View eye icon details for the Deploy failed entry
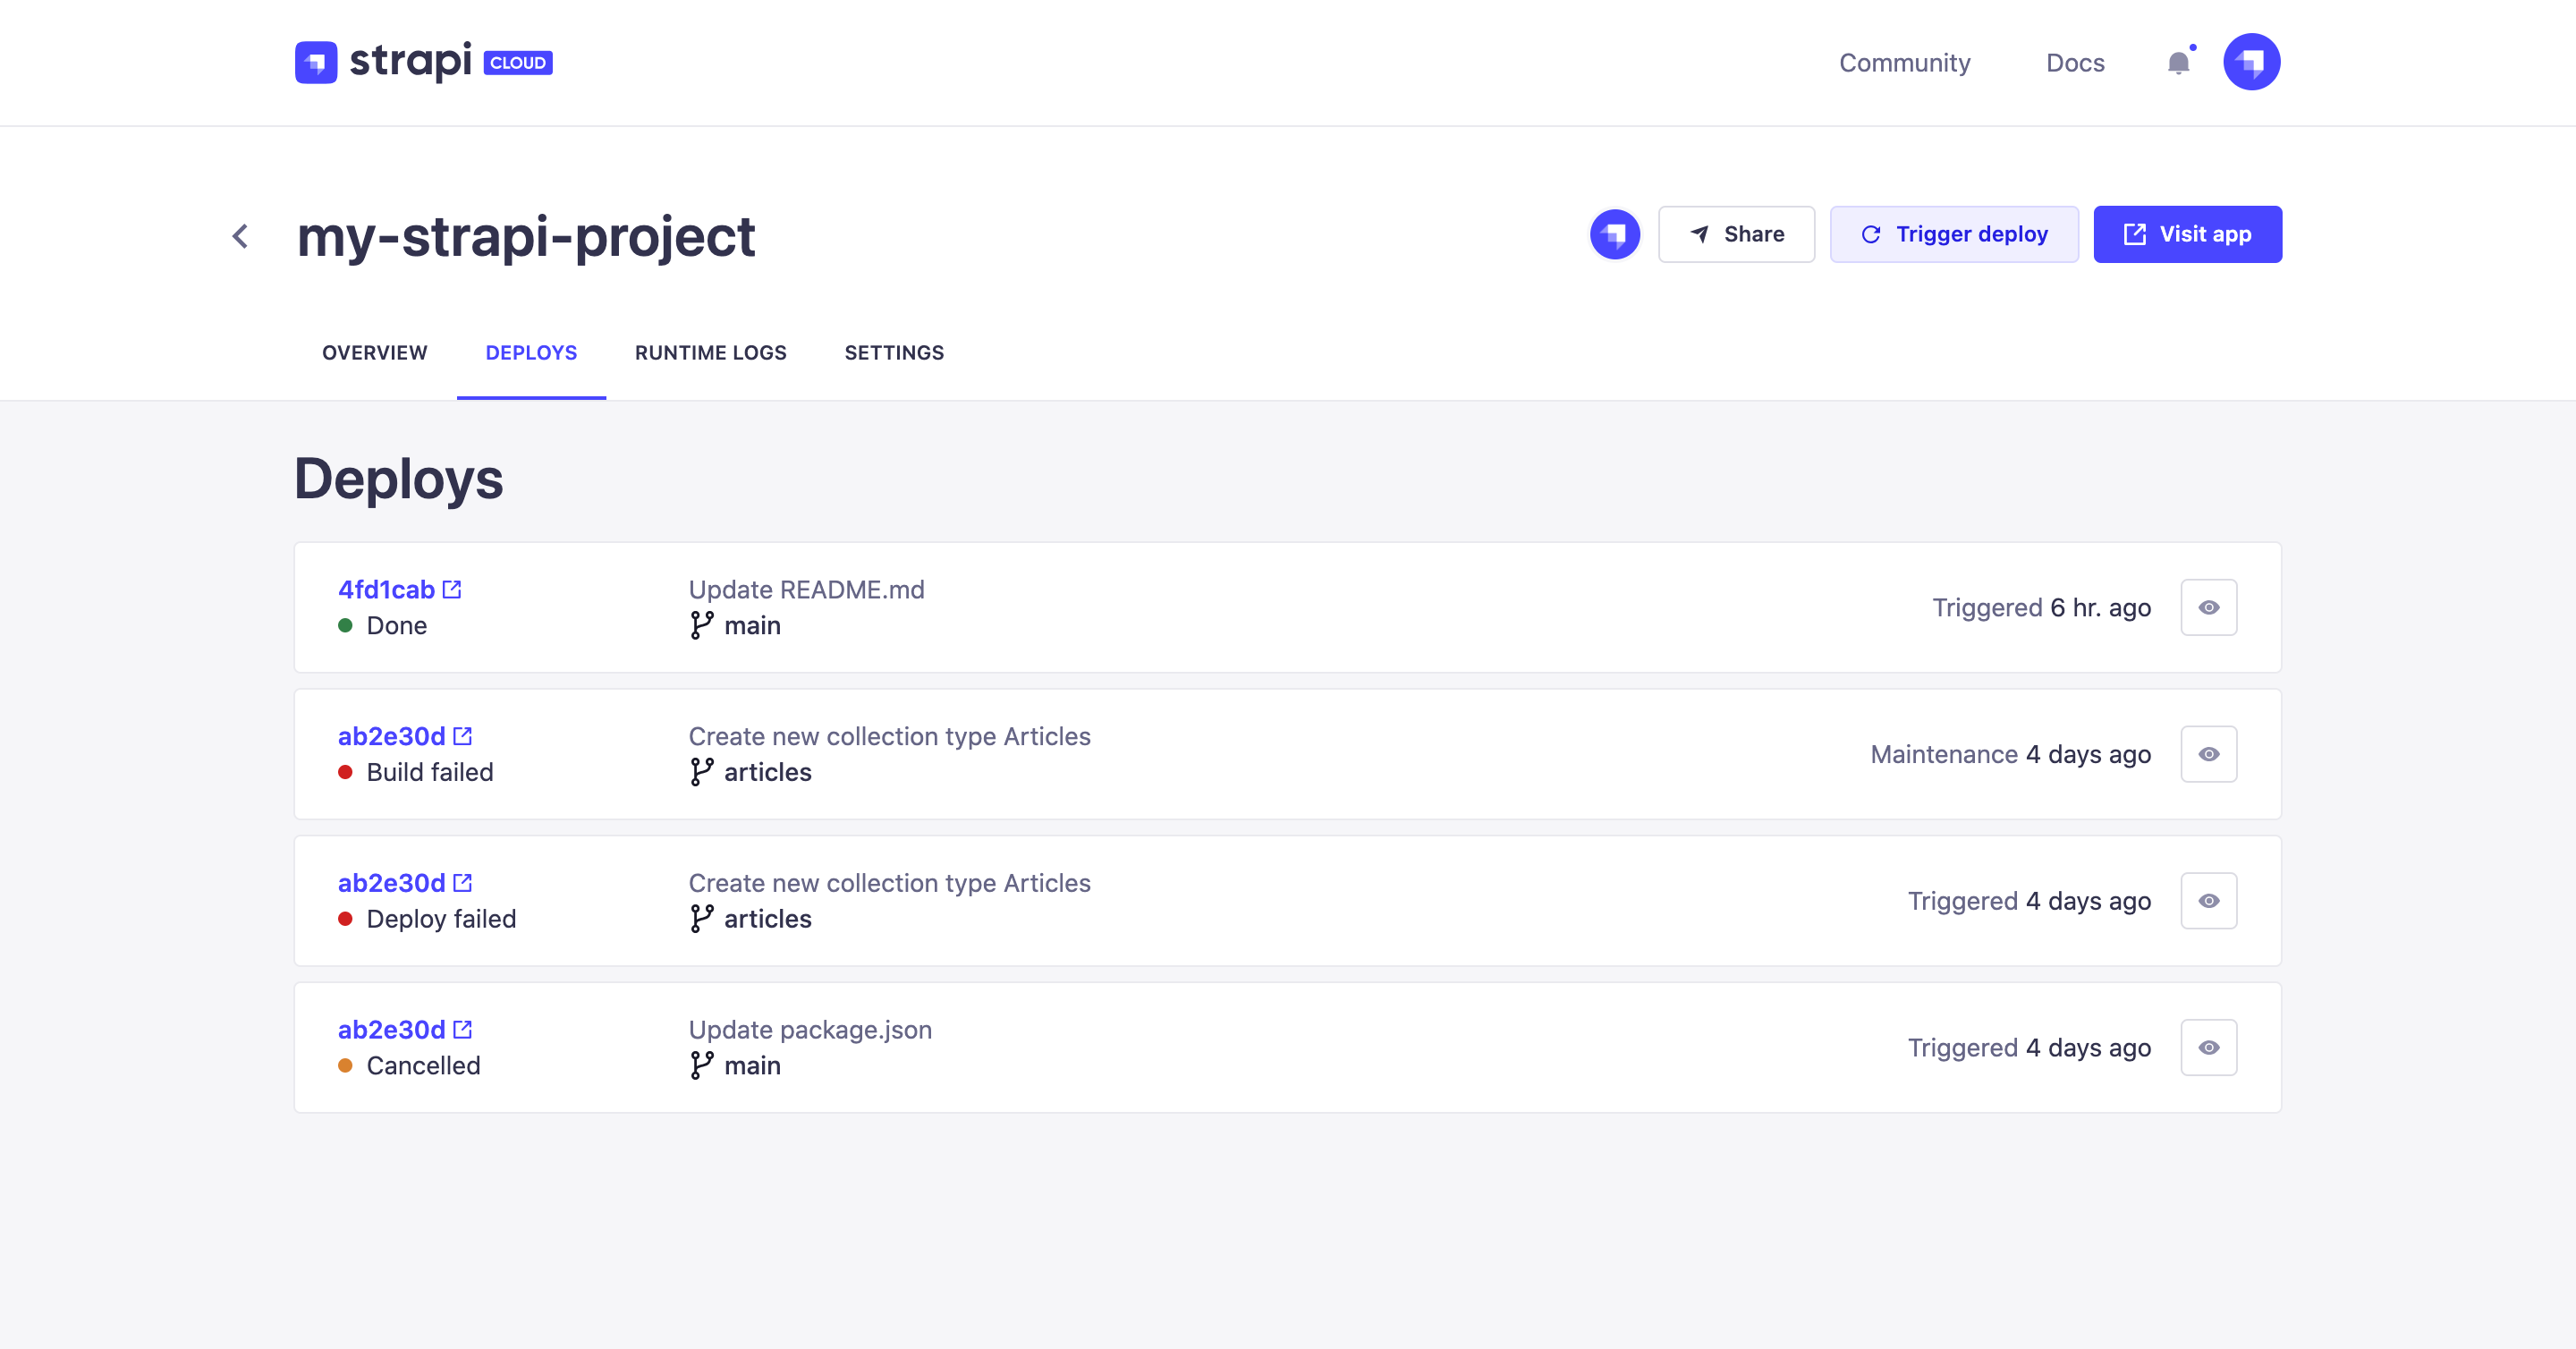This screenshot has width=2576, height=1349. [2209, 900]
